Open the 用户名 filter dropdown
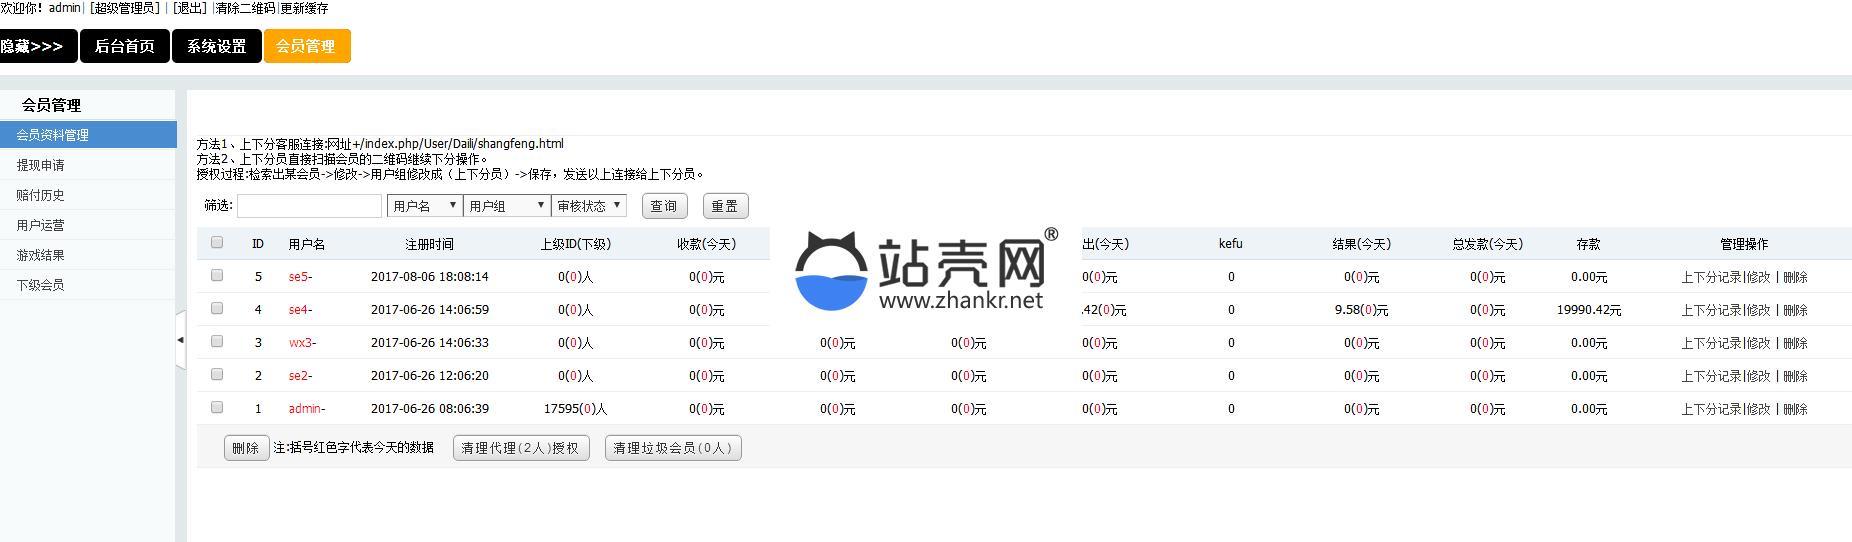This screenshot has height=542, width=1852. (424, 206)
